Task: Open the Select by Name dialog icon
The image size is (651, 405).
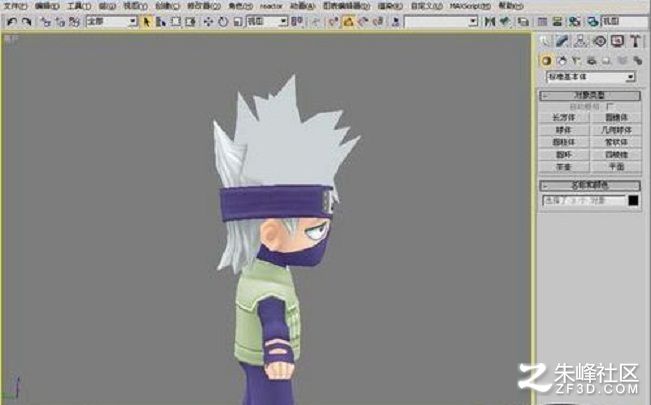Action: coord(161,22)
